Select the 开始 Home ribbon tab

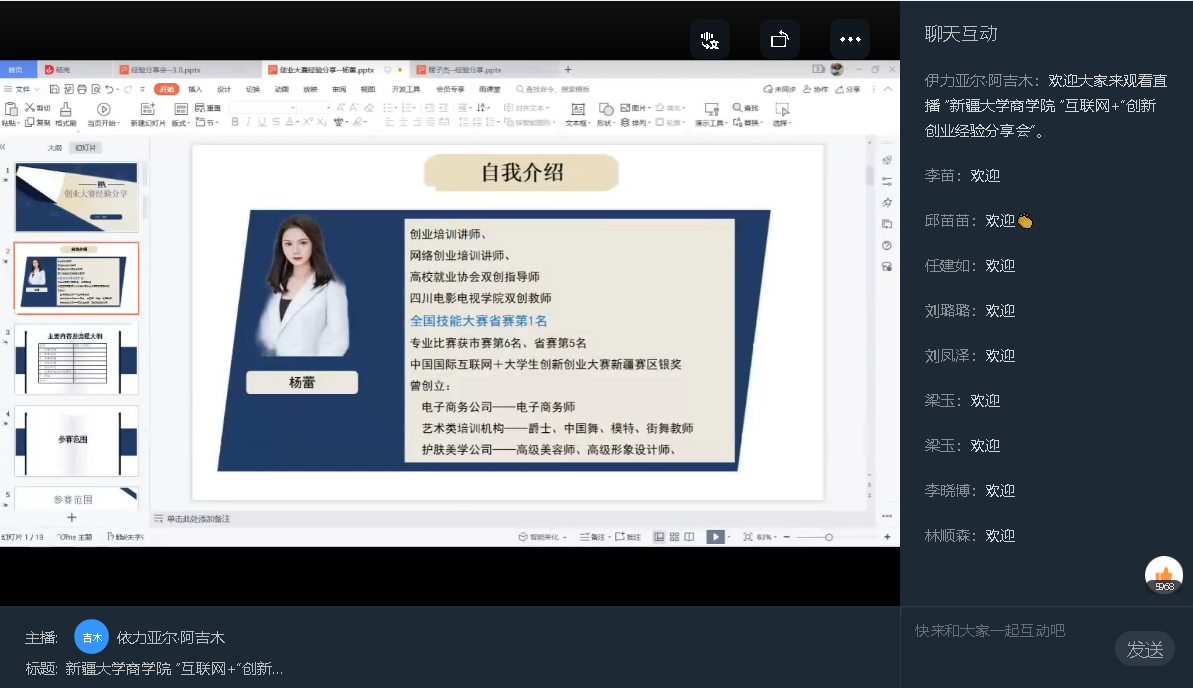[167, 89]
